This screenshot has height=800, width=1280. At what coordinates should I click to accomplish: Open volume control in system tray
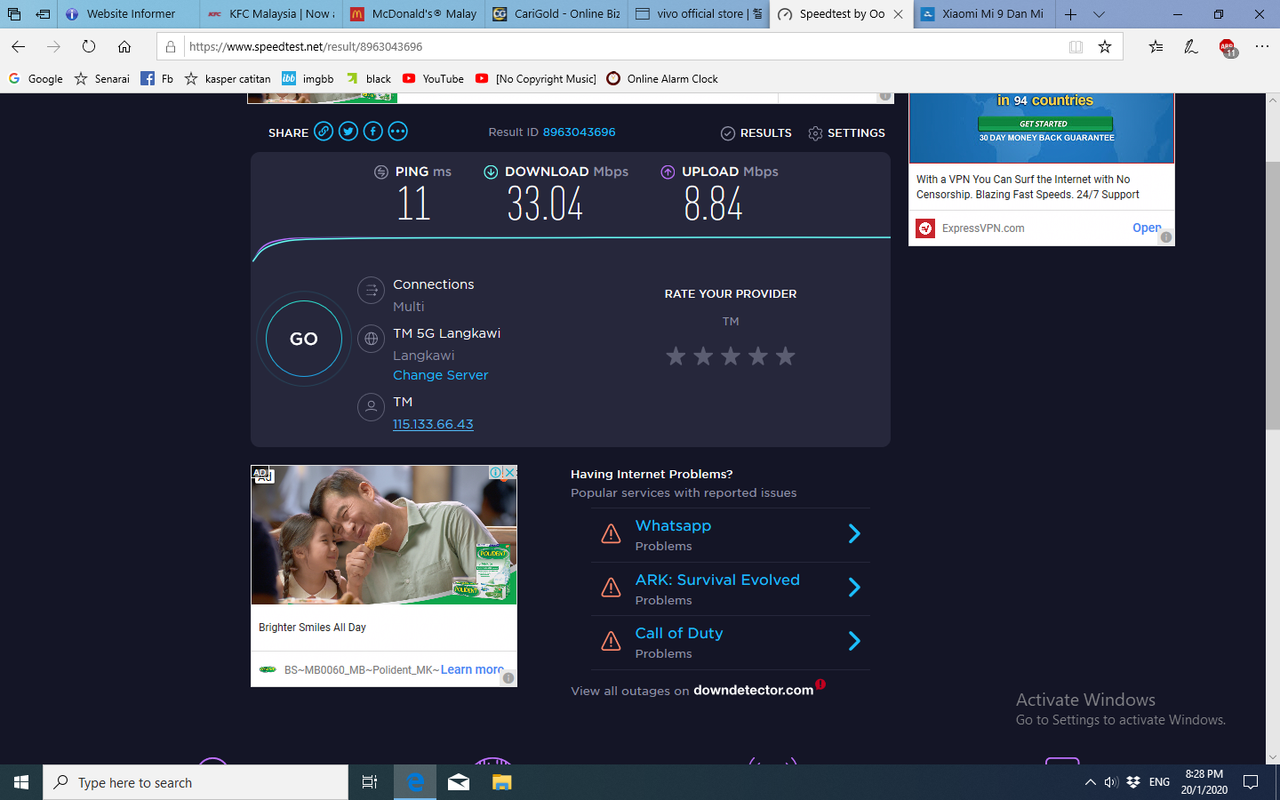point(1111,782)
